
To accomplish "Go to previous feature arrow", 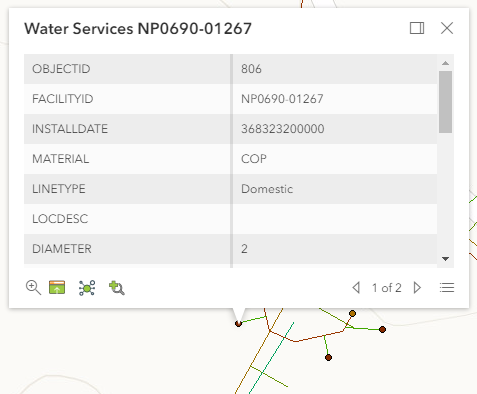I will pos(356,288).
